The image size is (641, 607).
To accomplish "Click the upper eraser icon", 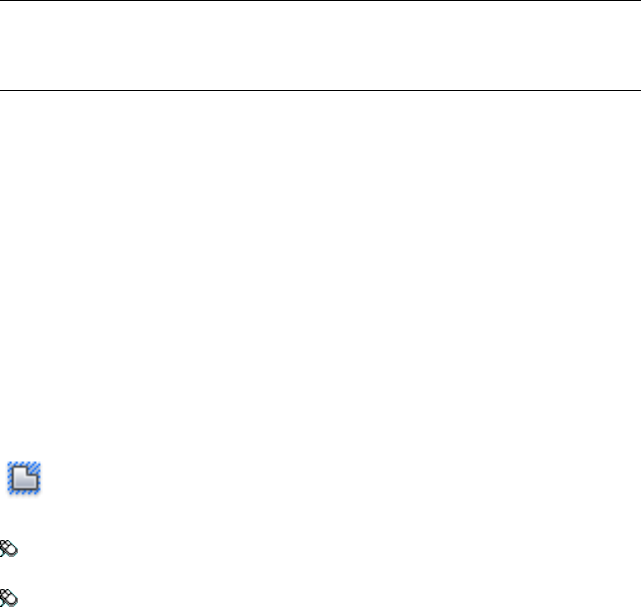I will pyautogui.click(x=9, y=549).
